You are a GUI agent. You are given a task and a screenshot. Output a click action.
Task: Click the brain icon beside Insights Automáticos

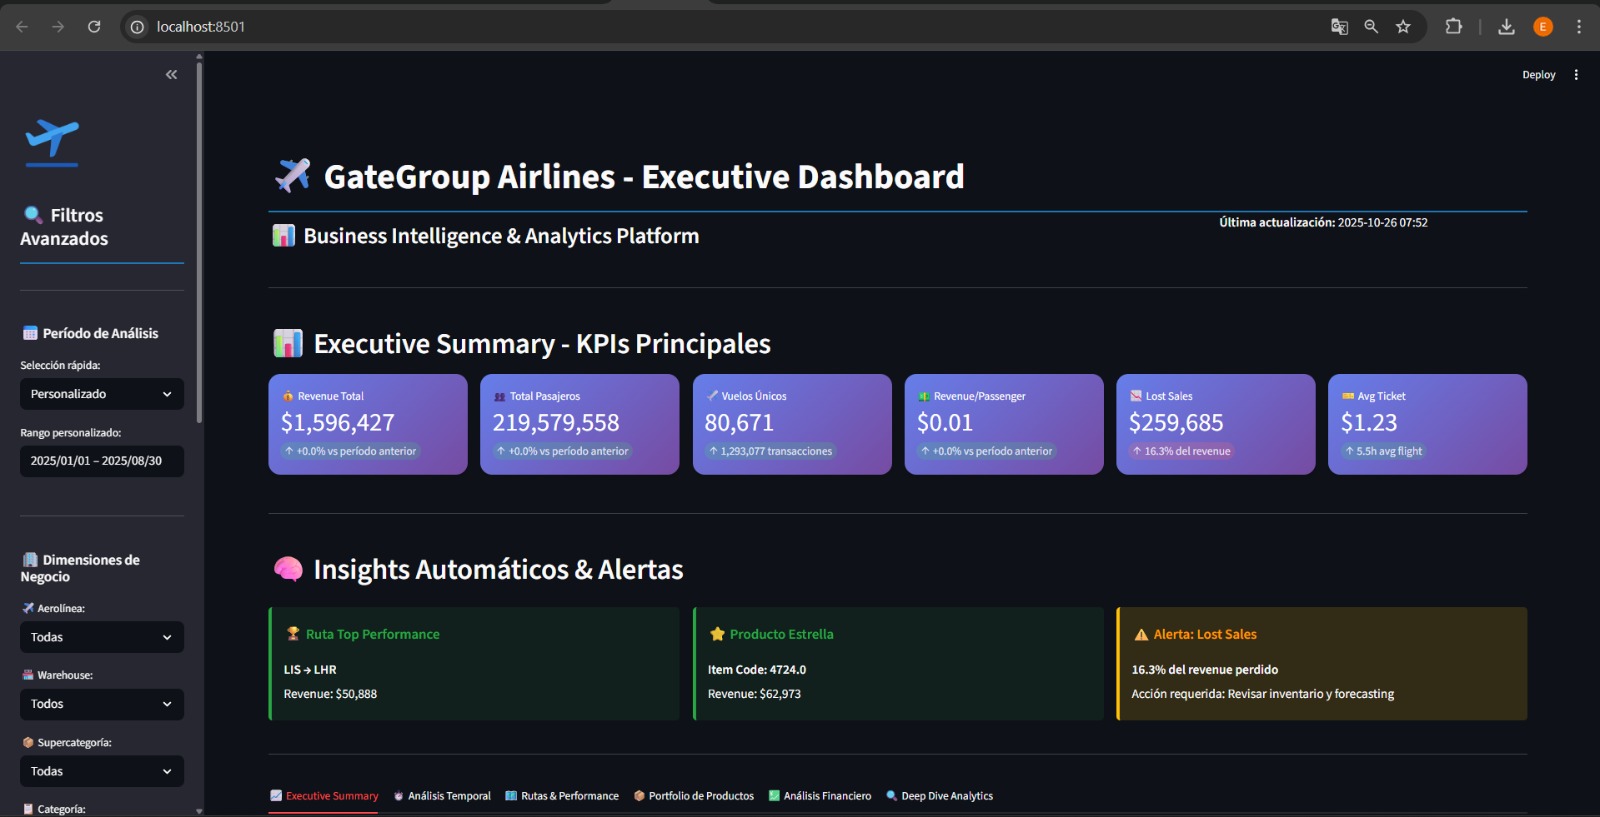pyautogui.click(x=288, y=569)
